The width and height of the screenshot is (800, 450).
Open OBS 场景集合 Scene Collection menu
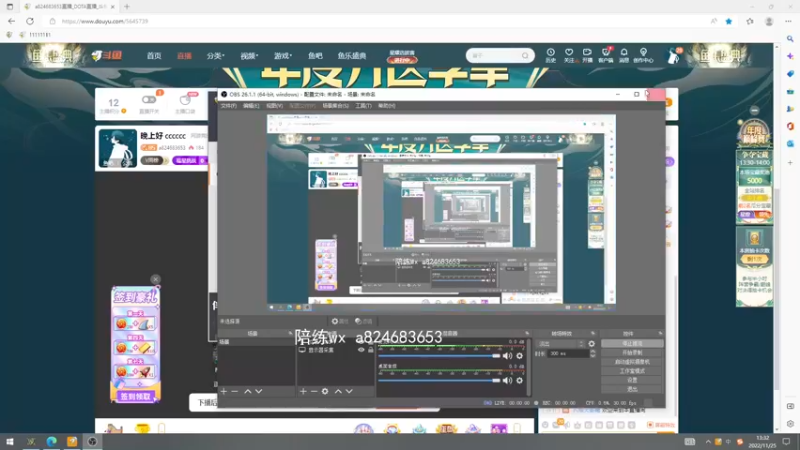pos(335,106)
